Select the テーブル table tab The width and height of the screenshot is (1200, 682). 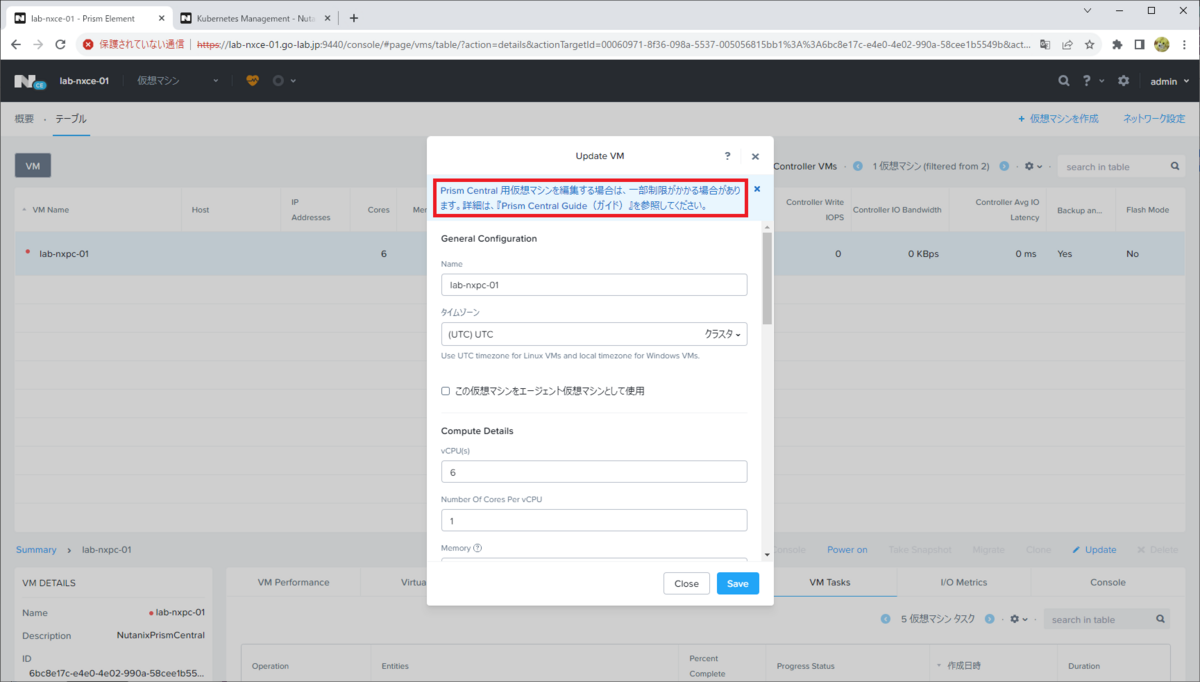pos(71,118)
